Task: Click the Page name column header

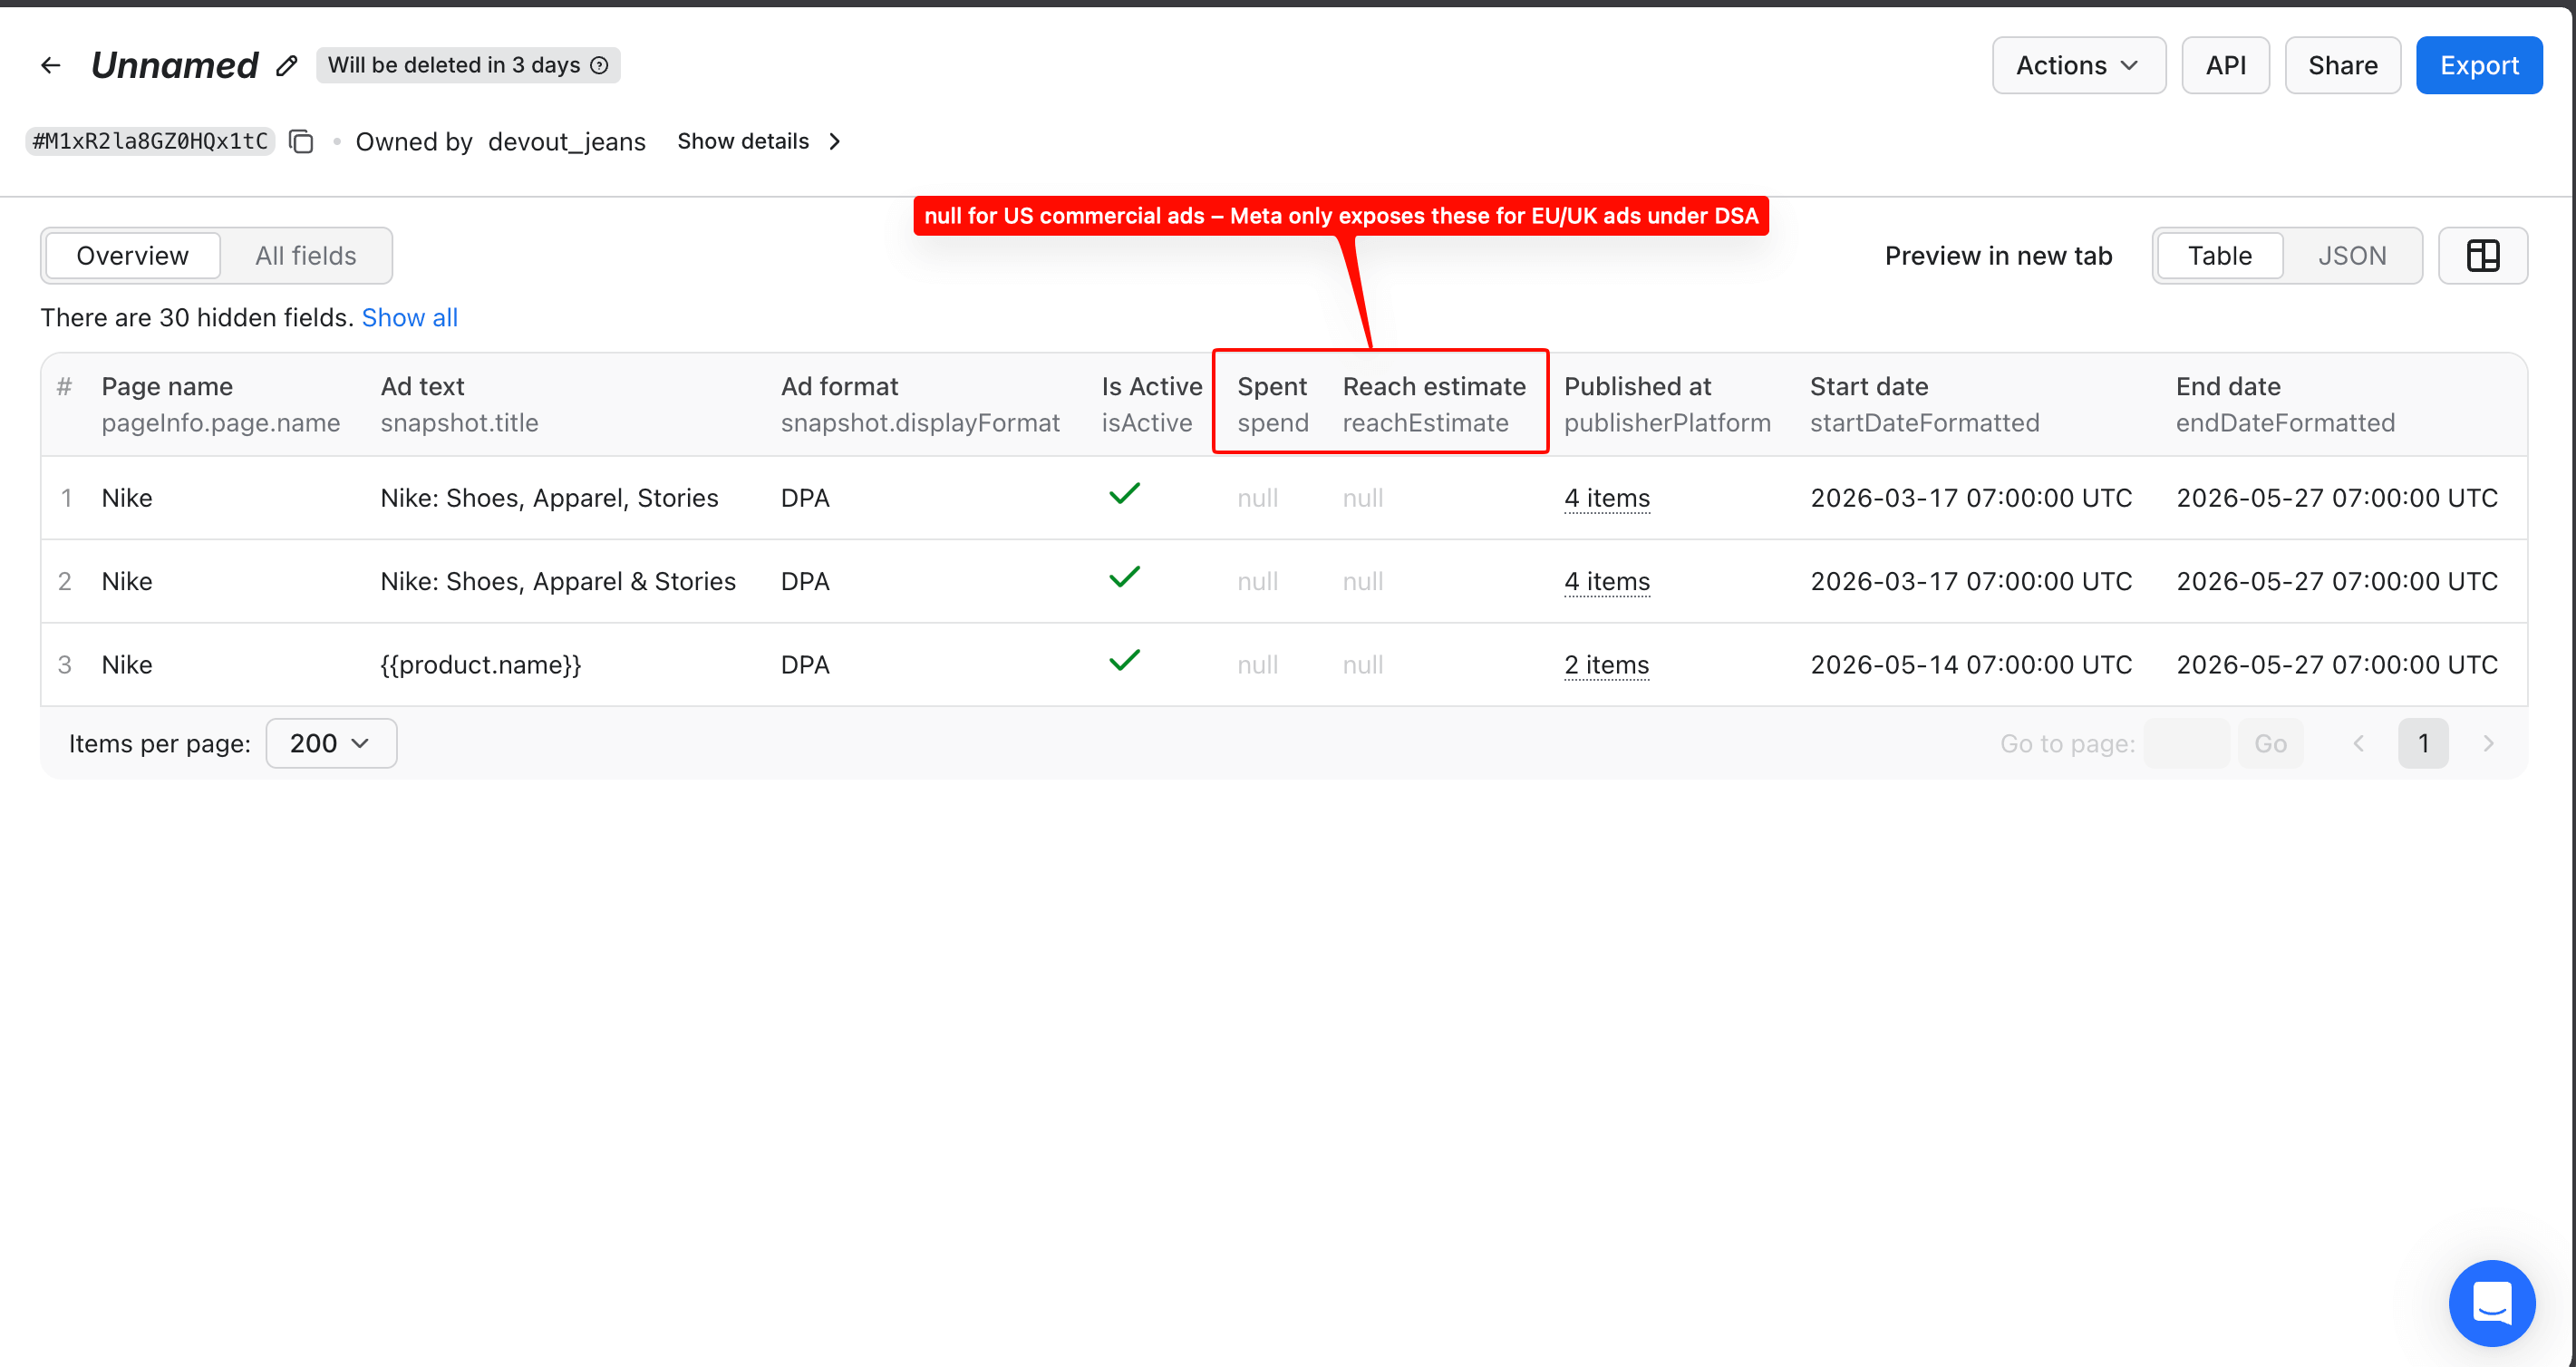Action: point(220,404)
